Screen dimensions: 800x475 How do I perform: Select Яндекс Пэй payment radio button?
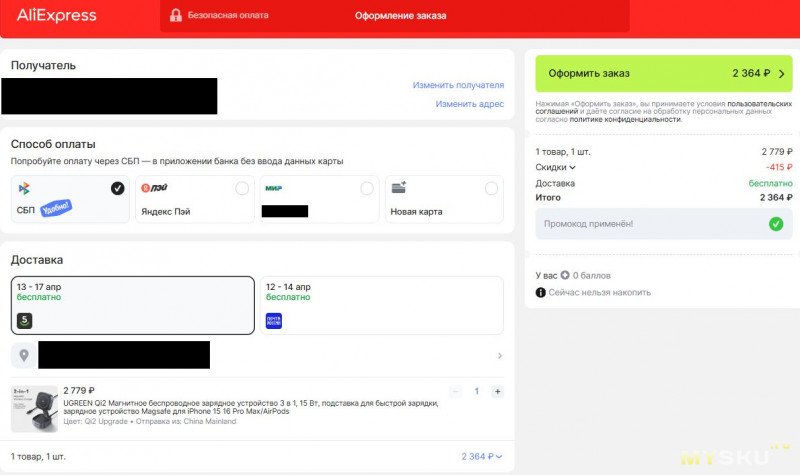[x=242, y=188]
